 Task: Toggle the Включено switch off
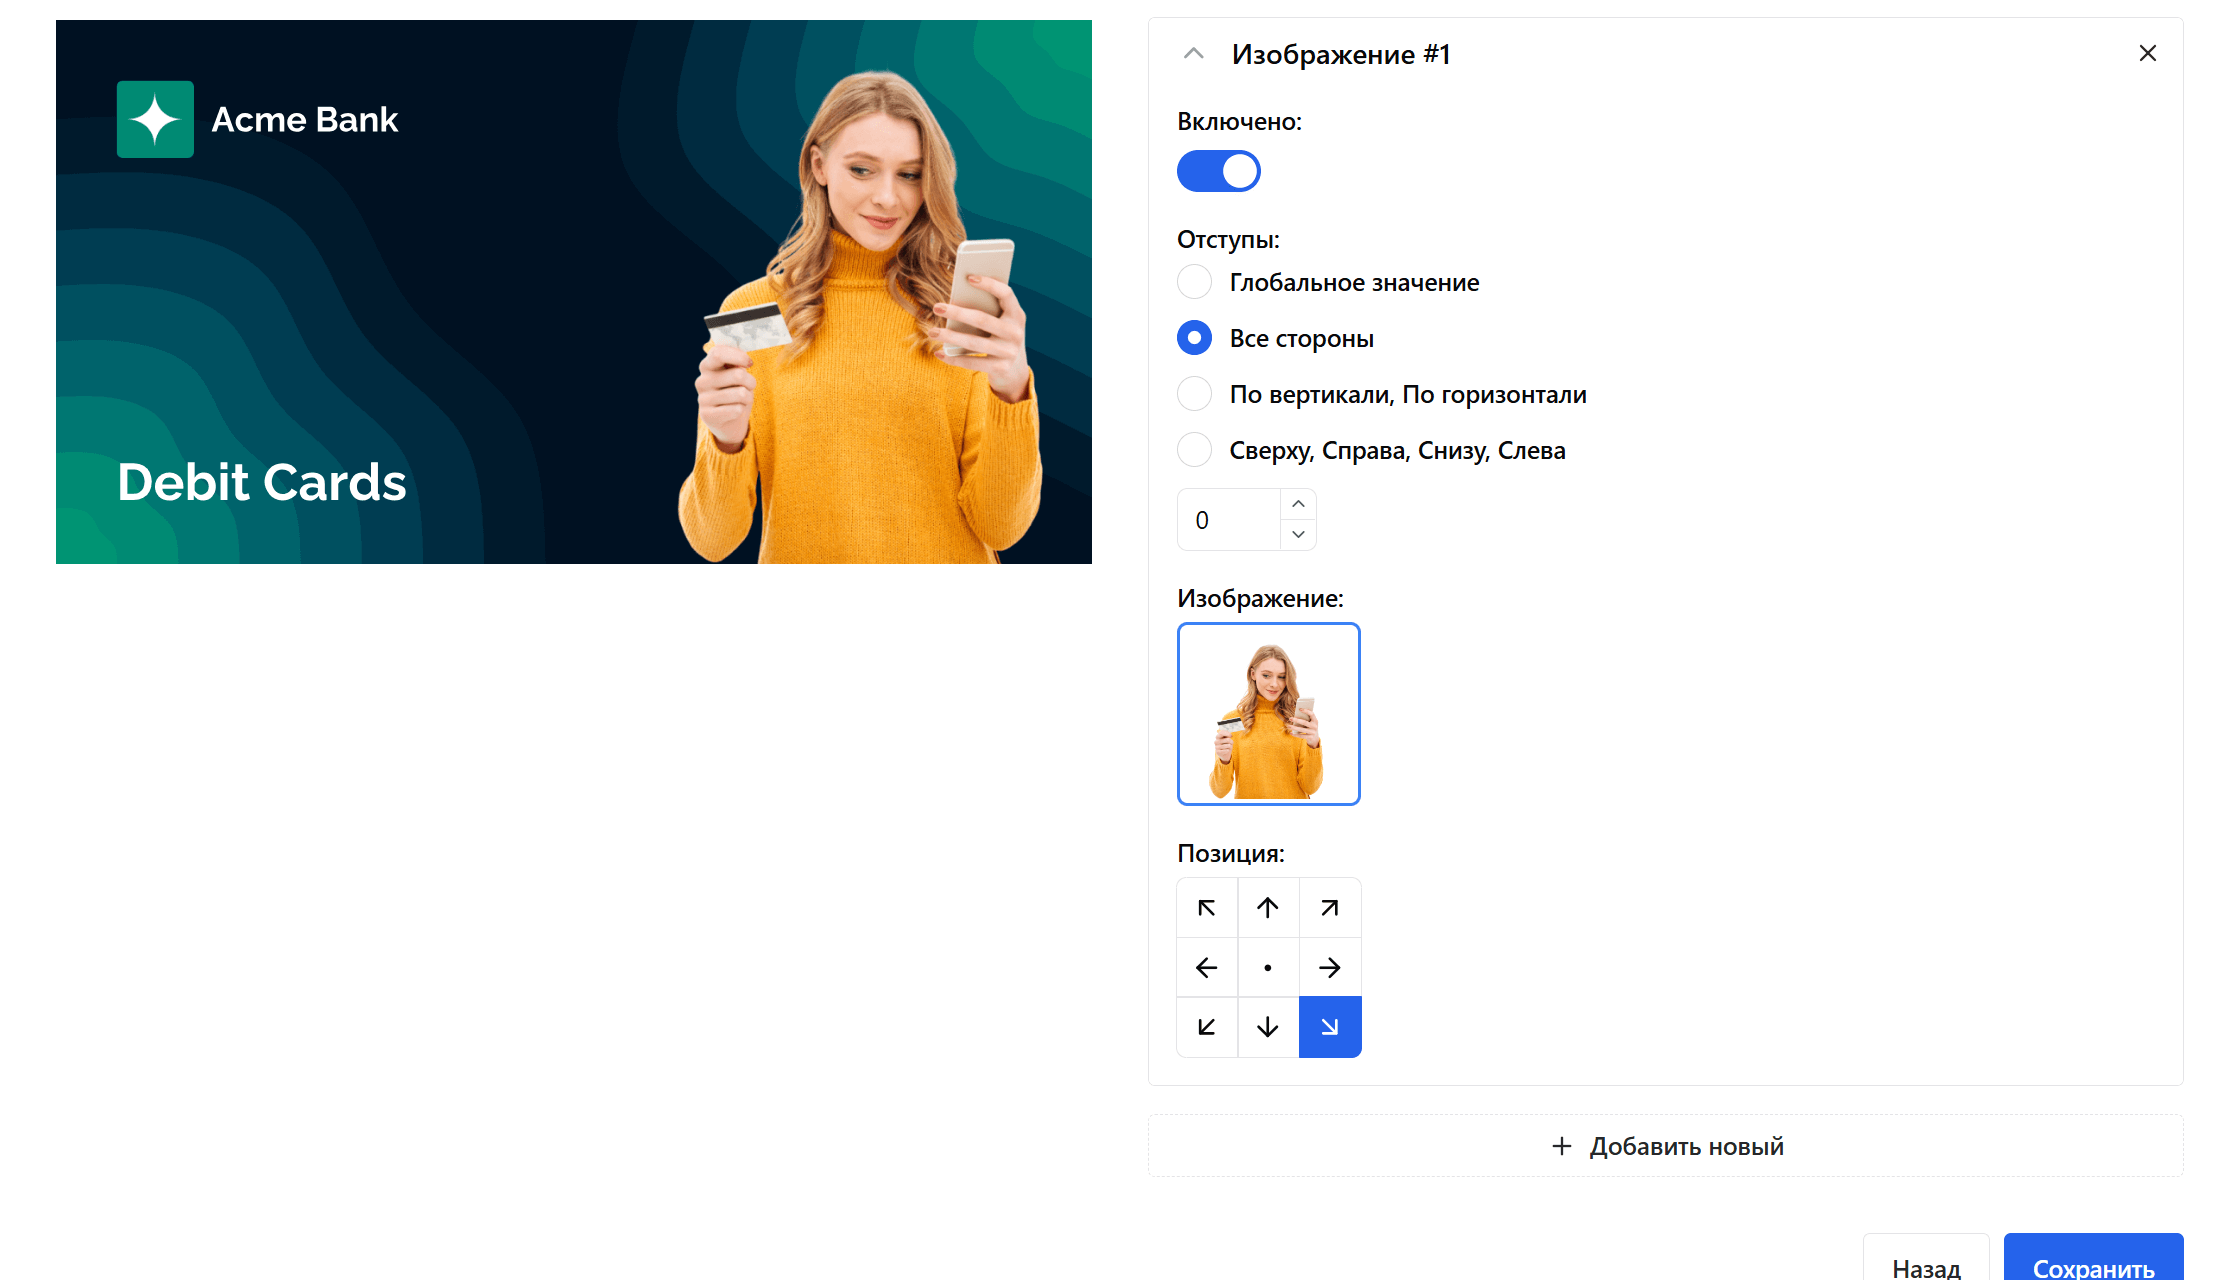point(1218,171)
